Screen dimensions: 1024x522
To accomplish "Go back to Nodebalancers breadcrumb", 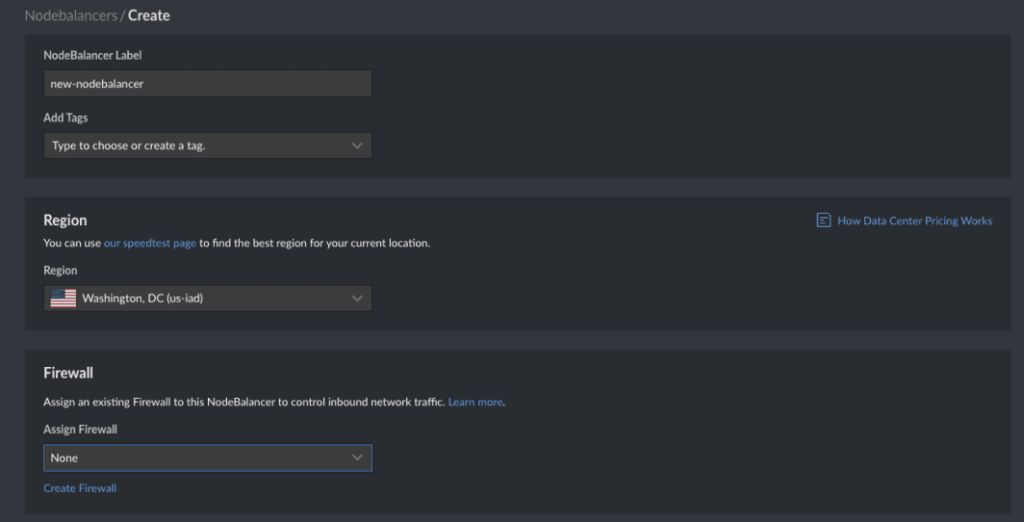I will (x=71, y=16).
